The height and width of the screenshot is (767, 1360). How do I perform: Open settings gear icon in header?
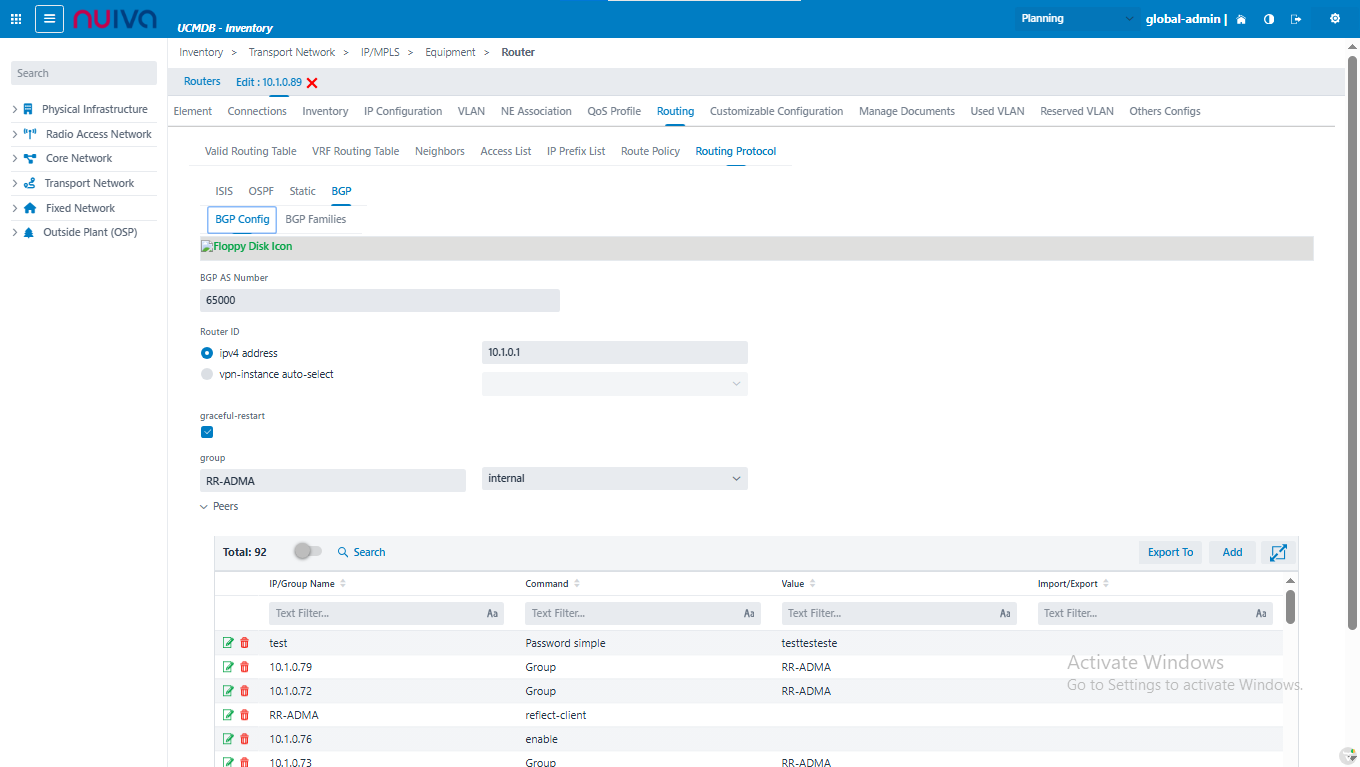tap(1334, 19)
